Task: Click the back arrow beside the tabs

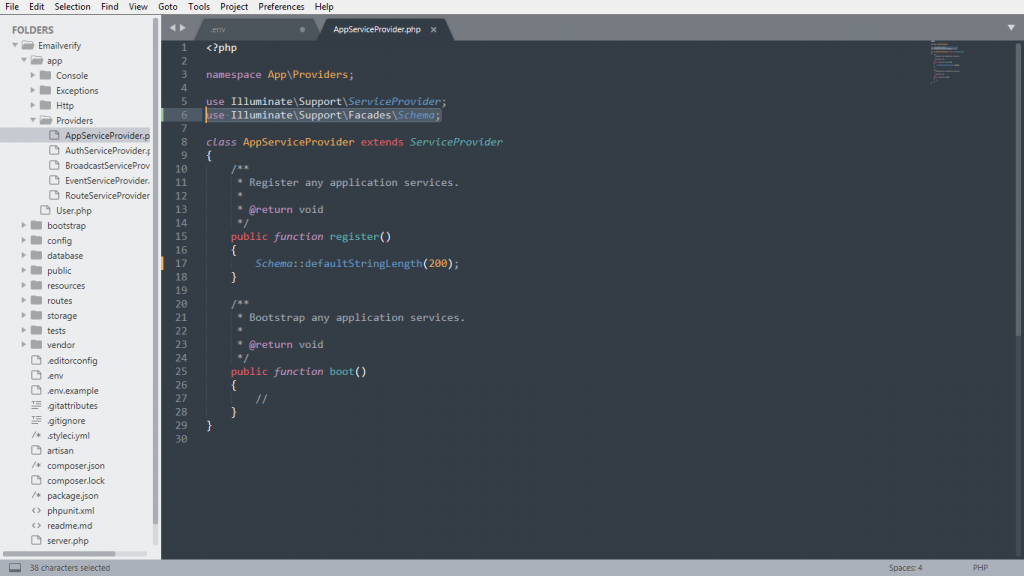Action: click(172, 29)
